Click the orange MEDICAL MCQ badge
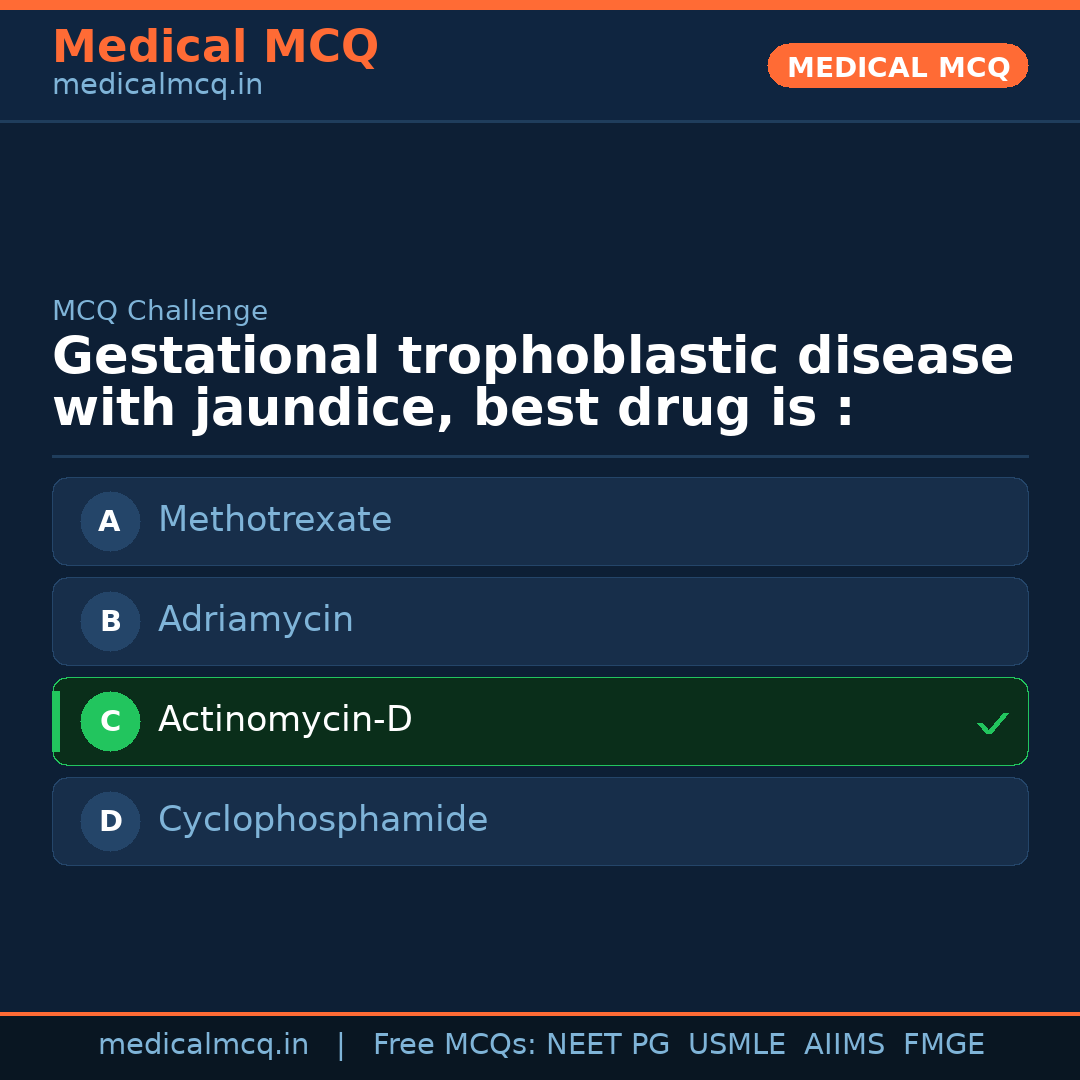The image size is (1080, 1080). click(898, 67)
